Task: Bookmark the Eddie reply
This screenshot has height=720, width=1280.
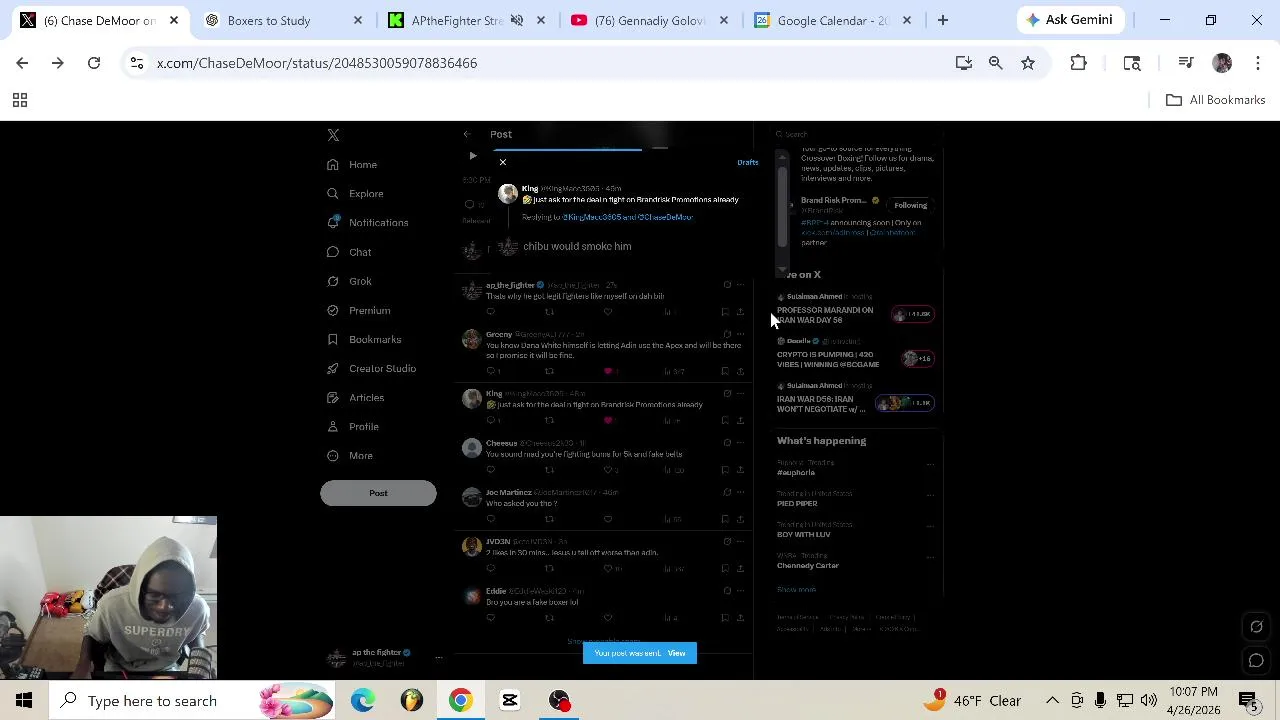Action: [725, 618]
